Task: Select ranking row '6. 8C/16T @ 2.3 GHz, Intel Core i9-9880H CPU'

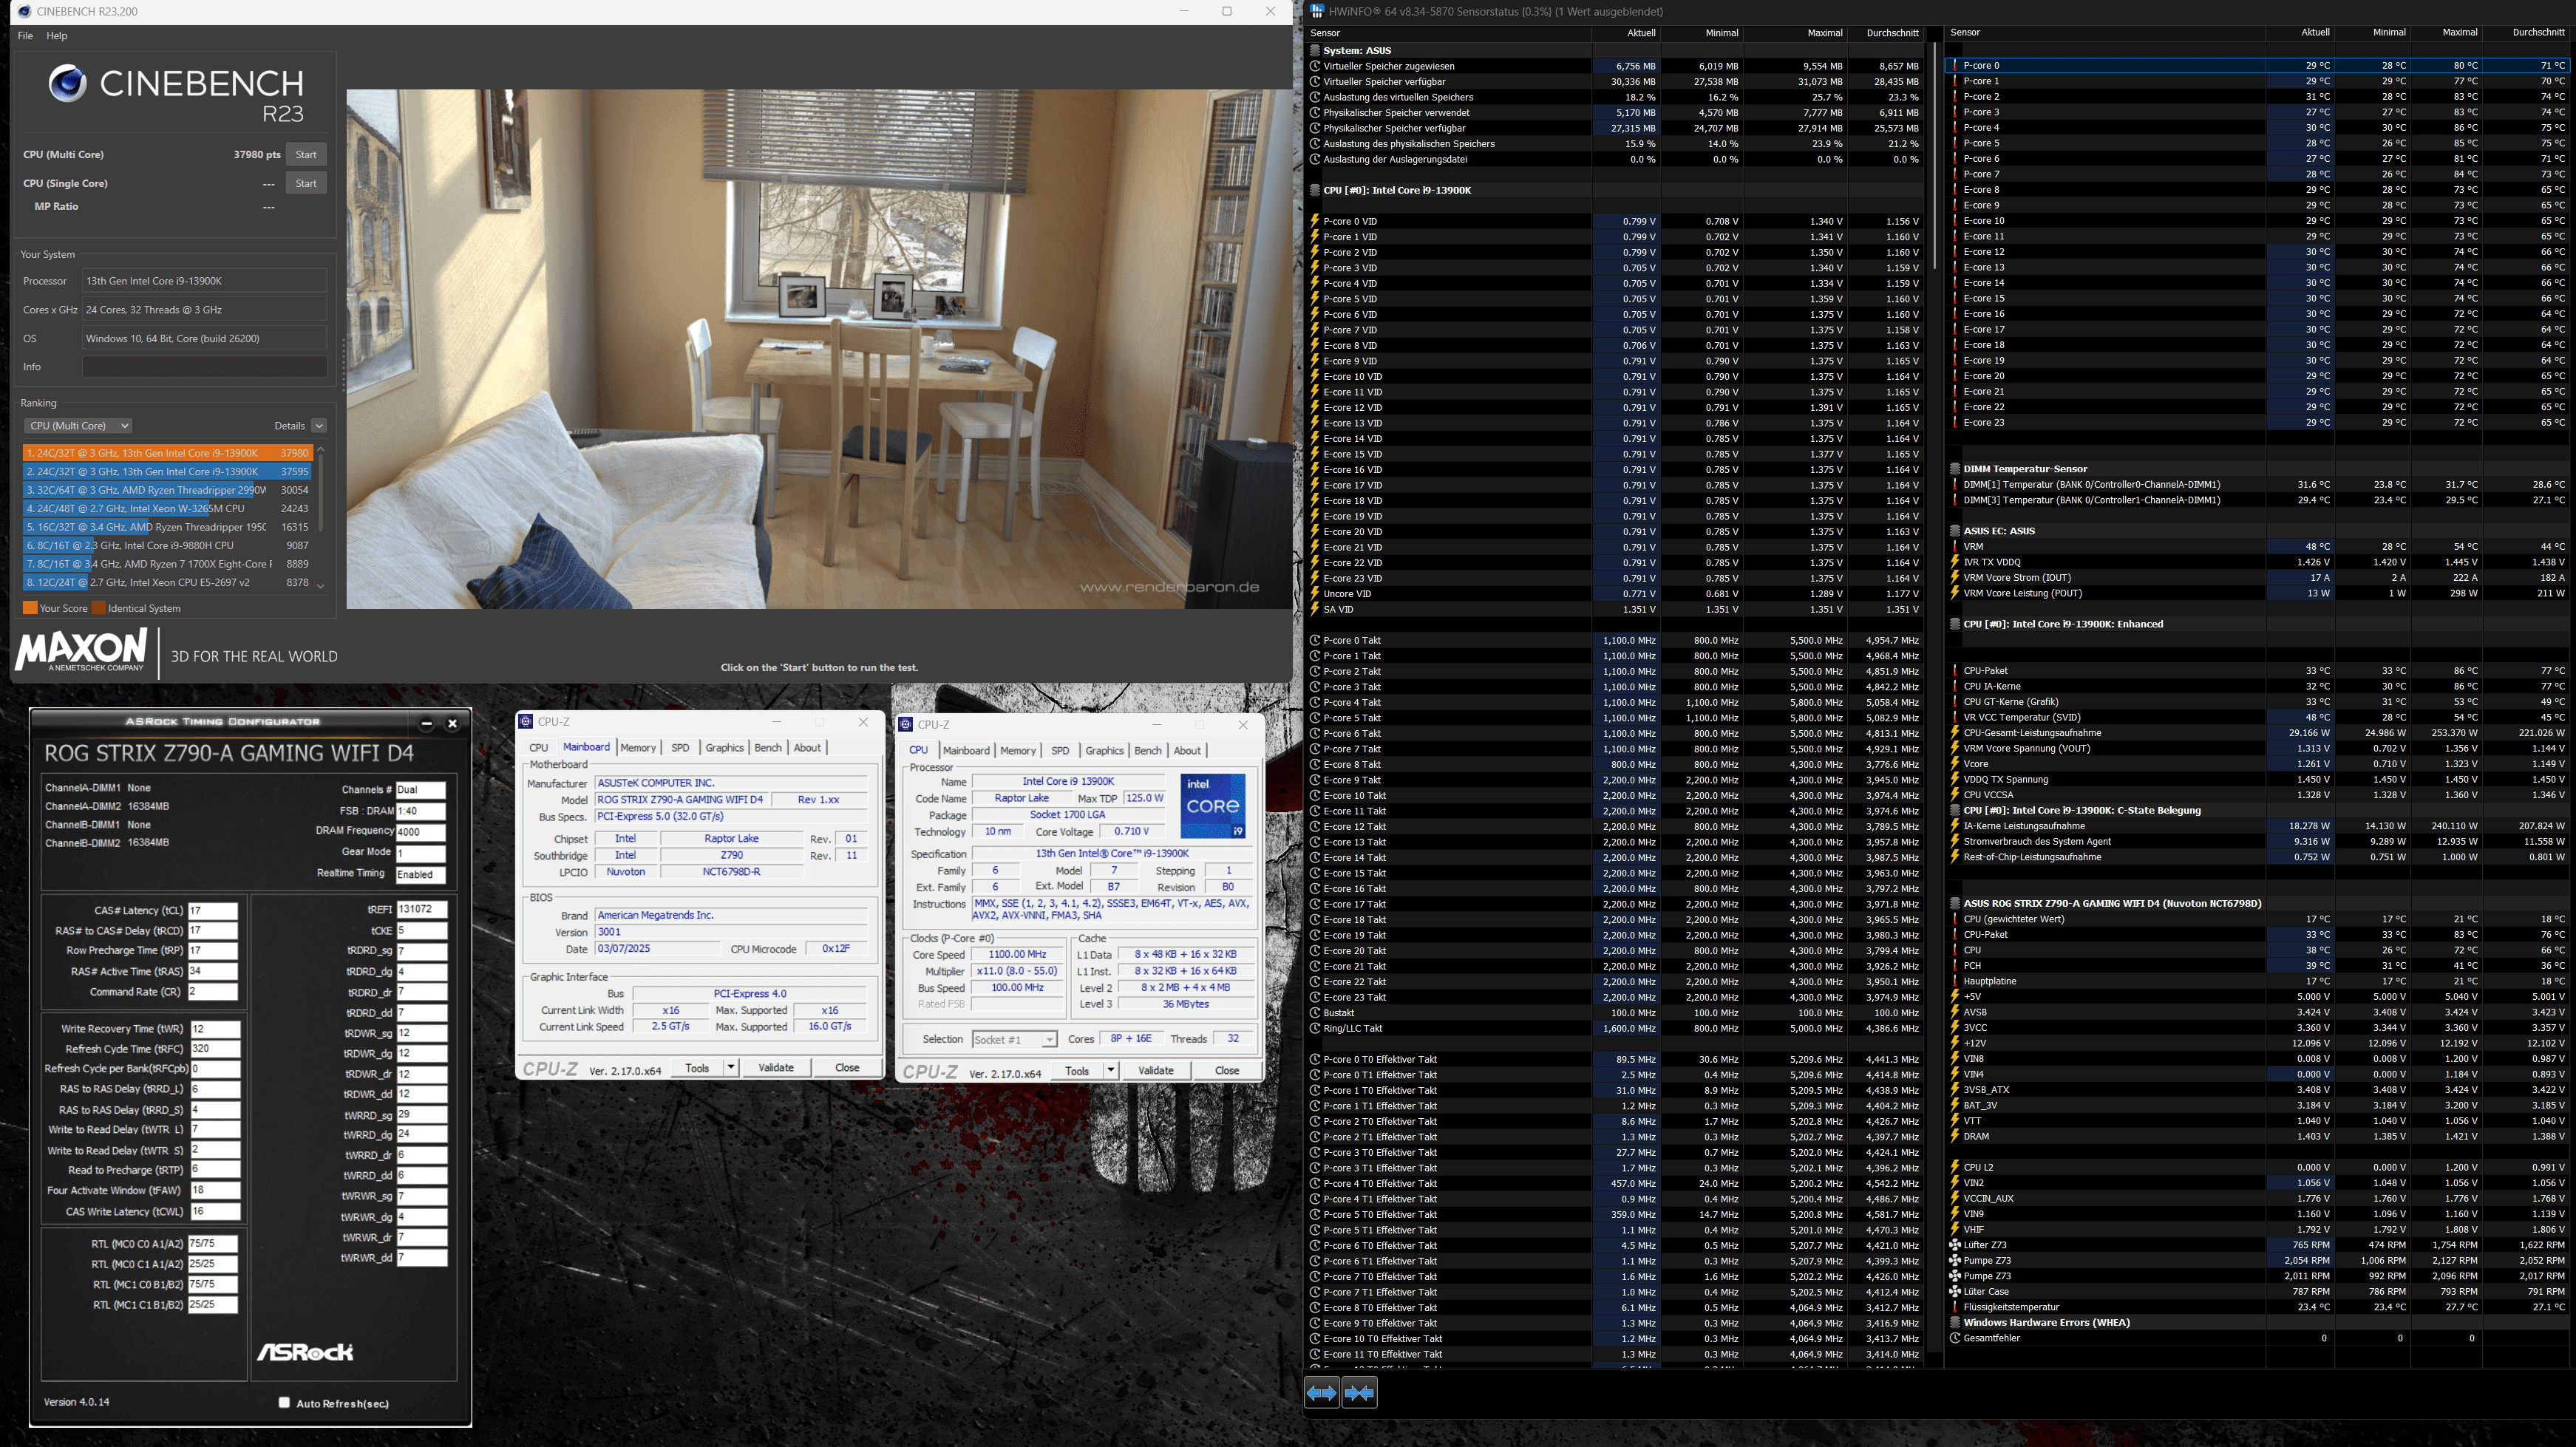Action: click(x=166, y=546)
